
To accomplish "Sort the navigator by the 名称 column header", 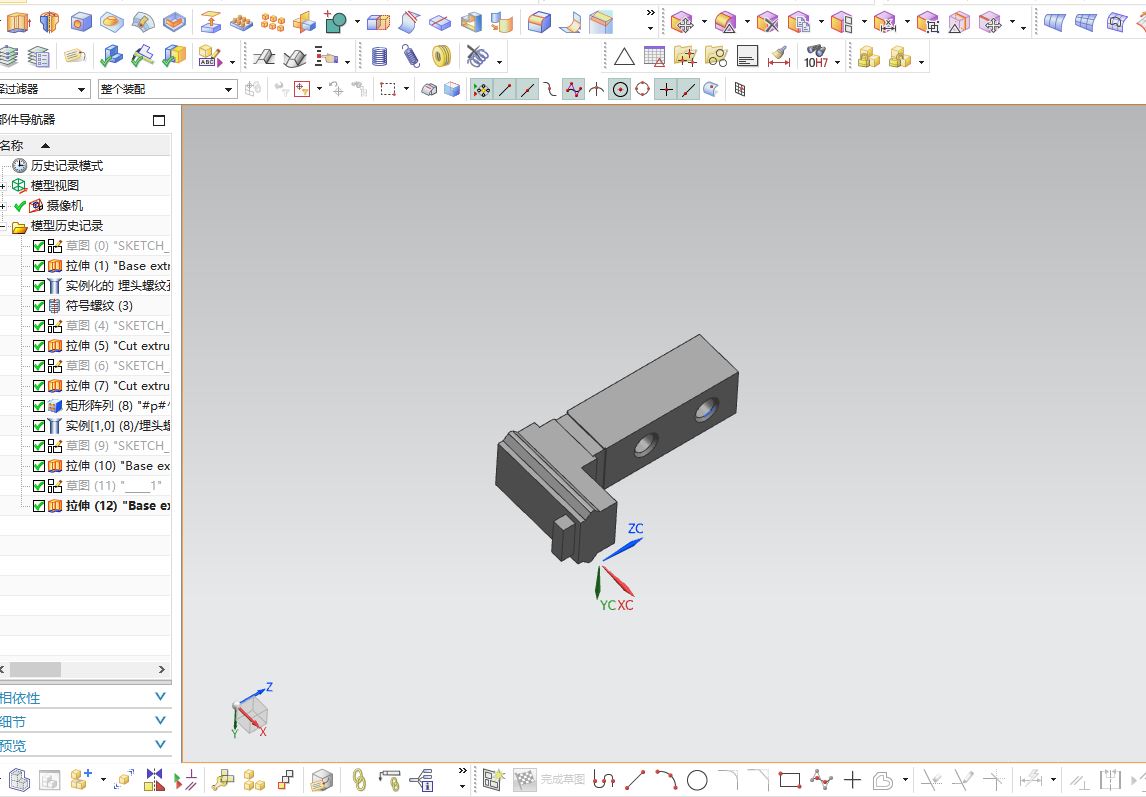I will (85, 146).
